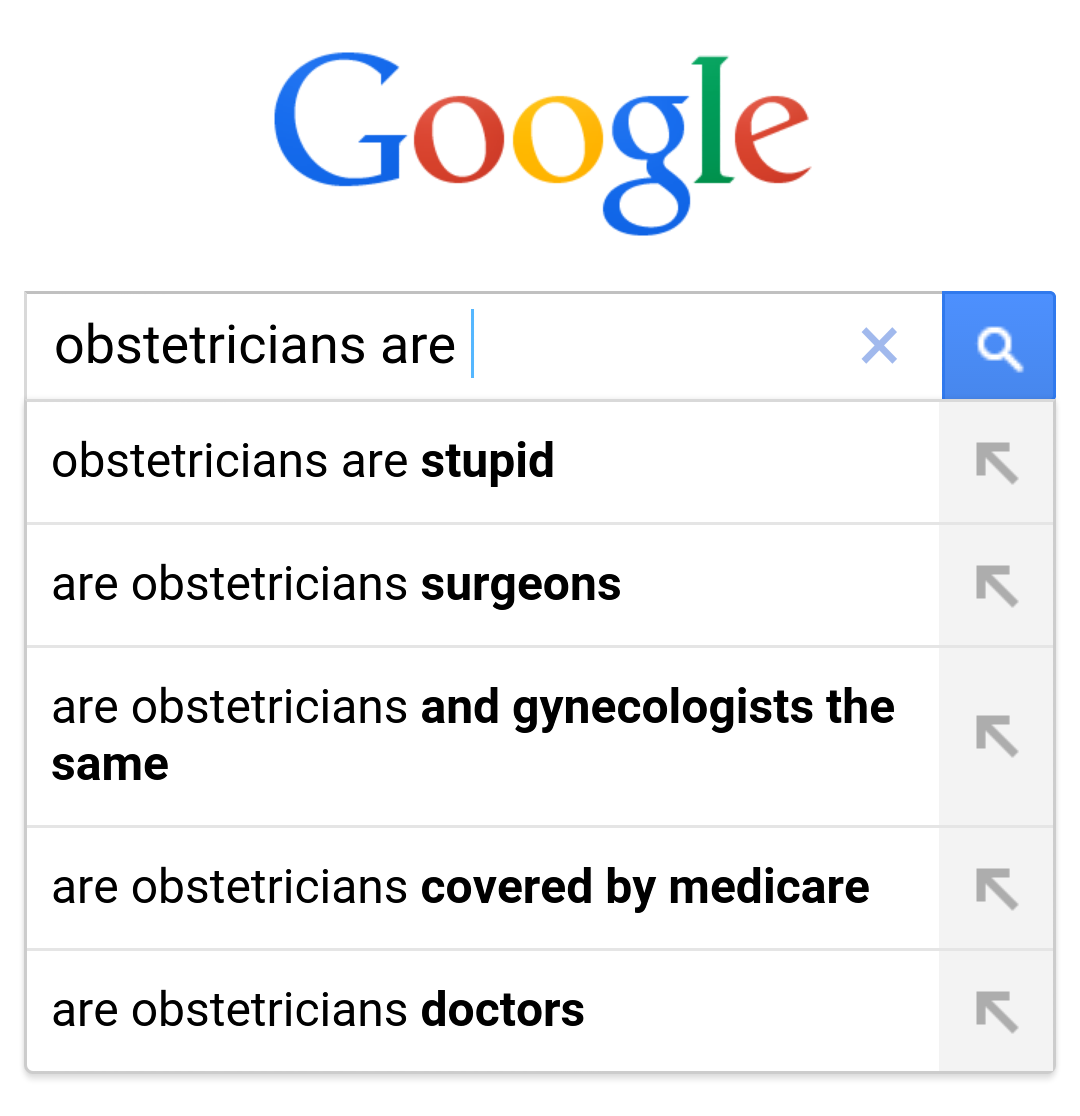Click arrow icon beside 'covered by medicare' suggestion

[996, 888]
